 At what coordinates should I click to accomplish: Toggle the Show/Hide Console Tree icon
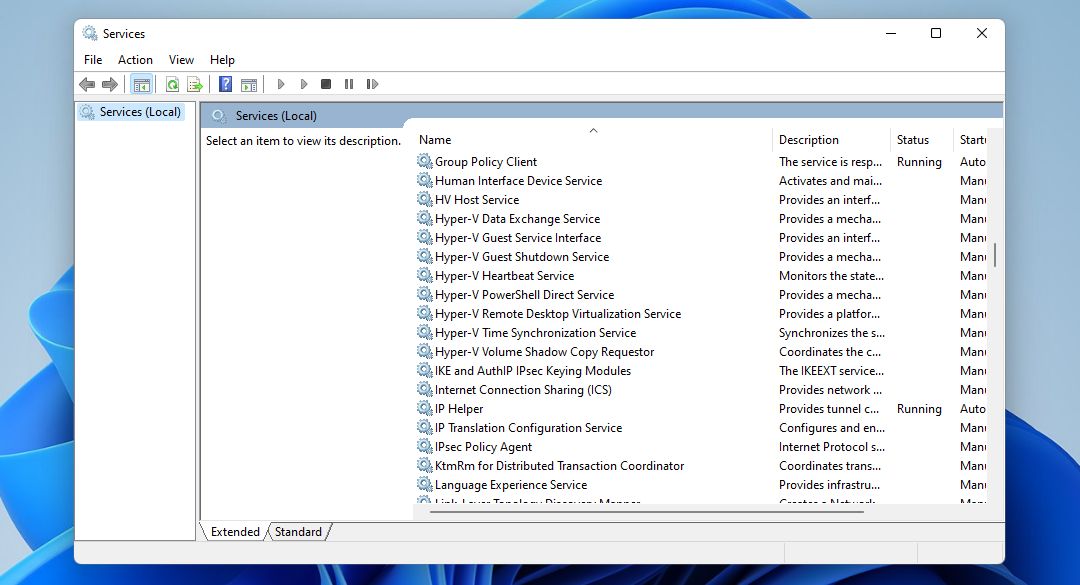pyautogui.click(x=142, y=84)
